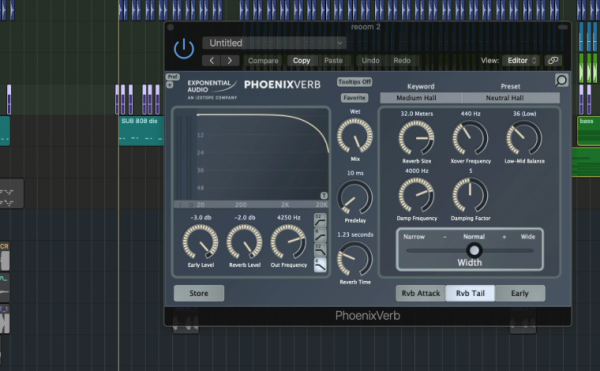Image resolution: width=600 pixels, height=371 pixels.
Task: Click the Reverb Size knob
Action: pyautogui.click(x=416, y=138)
